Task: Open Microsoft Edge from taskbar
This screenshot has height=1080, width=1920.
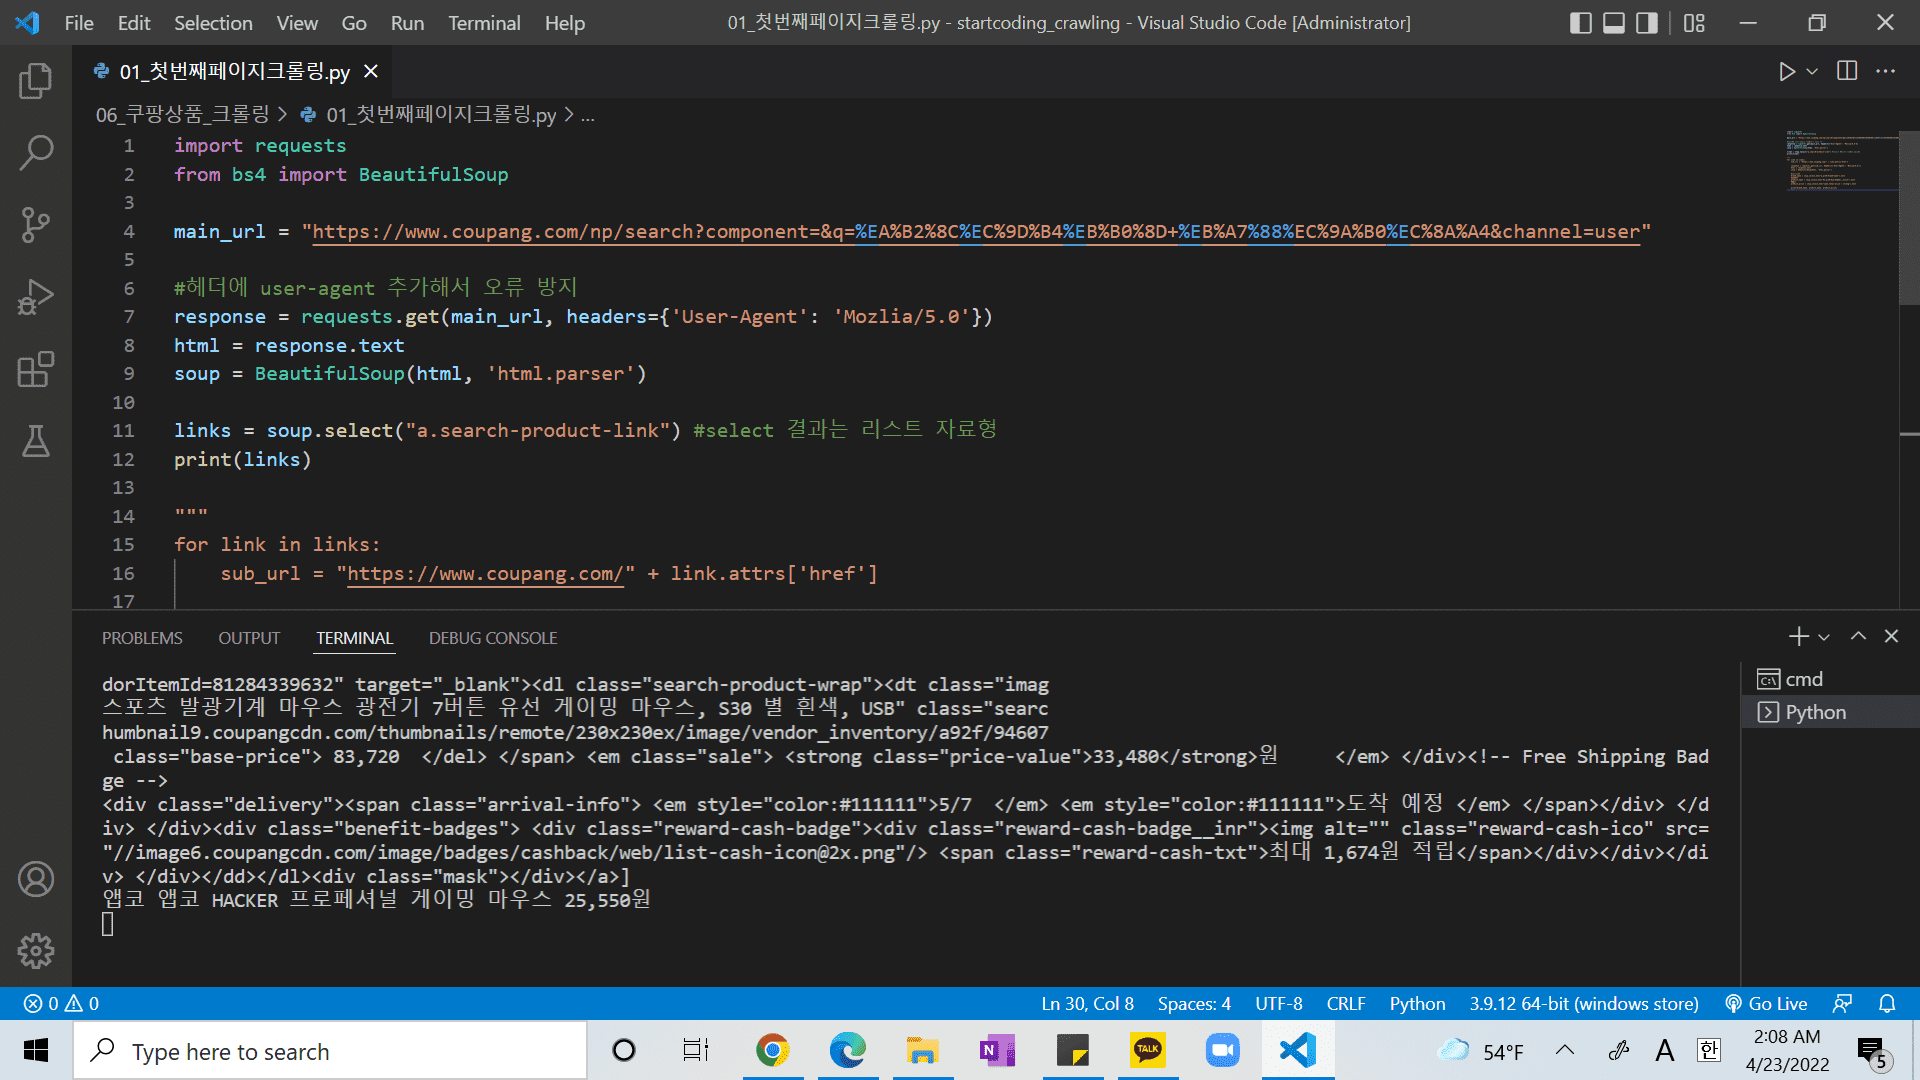Action: tap(847, 1051)
